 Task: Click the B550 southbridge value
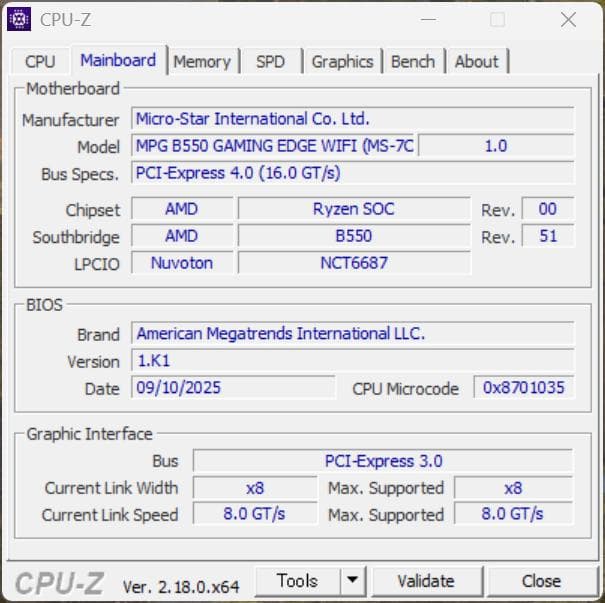click(x=354, y=236)
